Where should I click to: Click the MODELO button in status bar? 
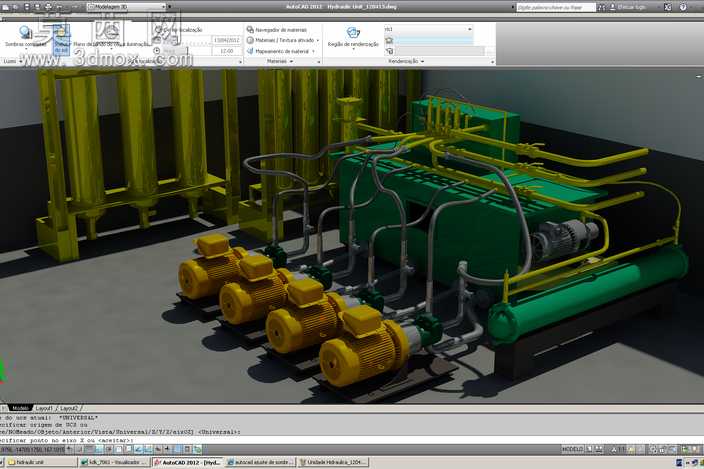tap(572, 449)
